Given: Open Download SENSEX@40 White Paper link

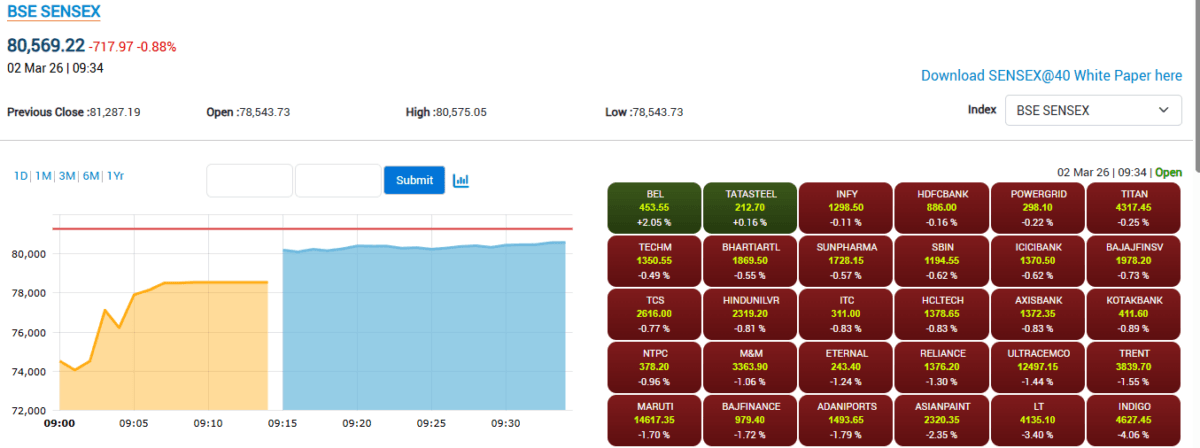Looking at the screenshot, I should click(1051, 75).
